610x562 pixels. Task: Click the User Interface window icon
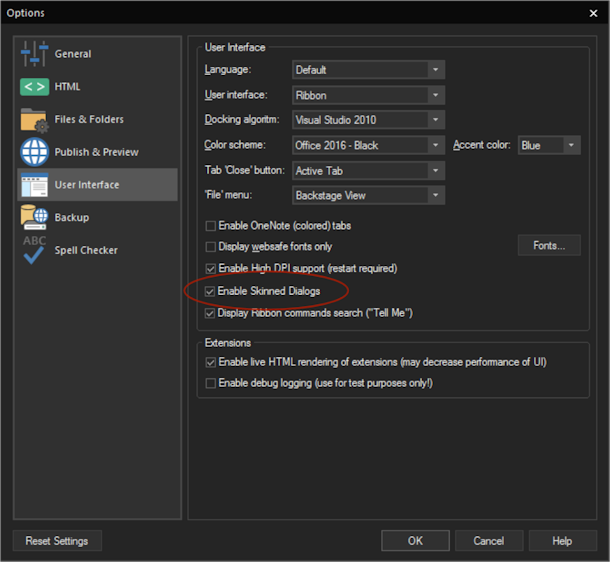click(x=34, y=185)
